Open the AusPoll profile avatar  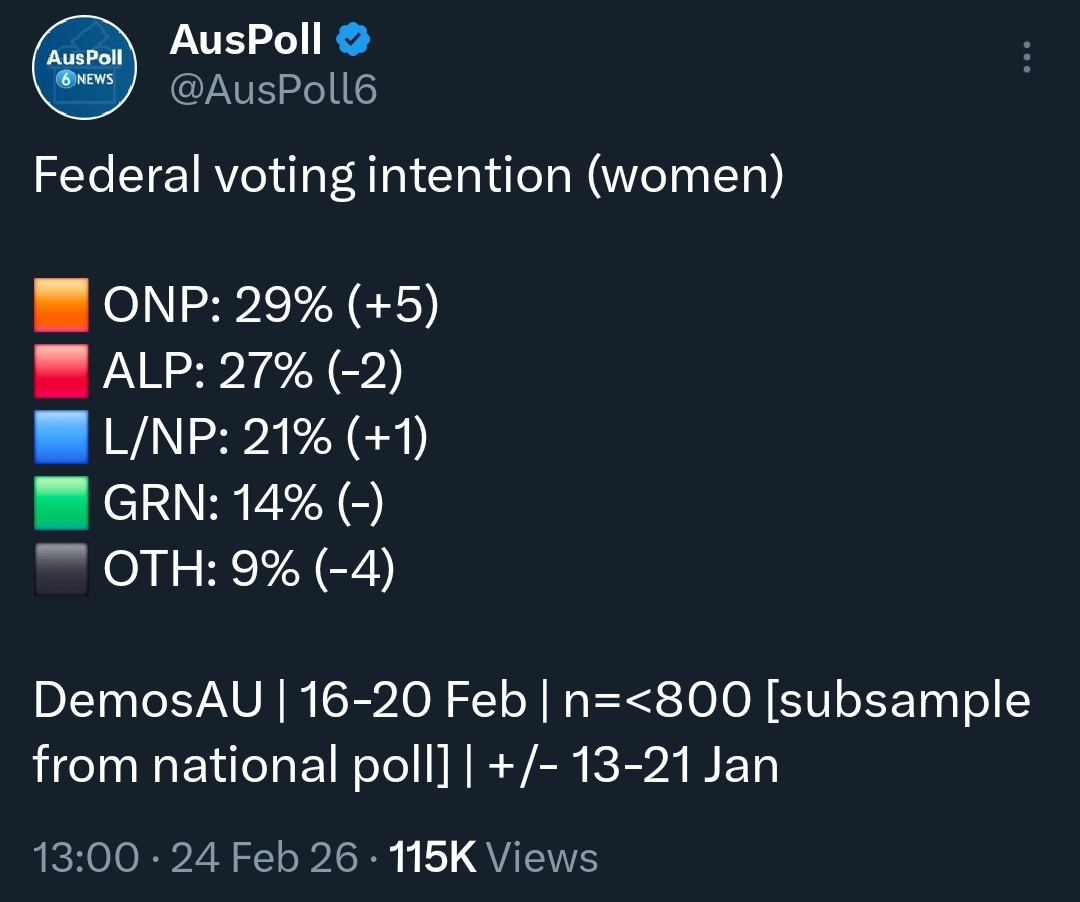(84, 66)
